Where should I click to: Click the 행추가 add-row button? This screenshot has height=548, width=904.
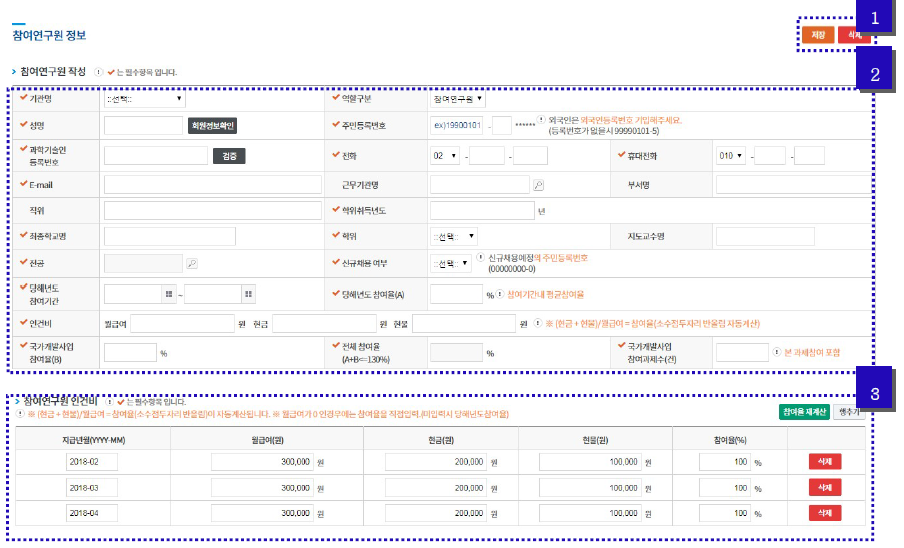(x=849, y=412)
